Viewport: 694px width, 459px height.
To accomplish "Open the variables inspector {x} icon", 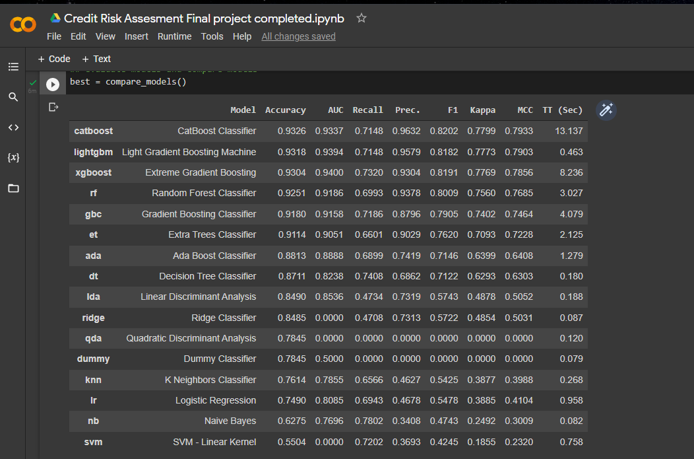I will (13, 158).
